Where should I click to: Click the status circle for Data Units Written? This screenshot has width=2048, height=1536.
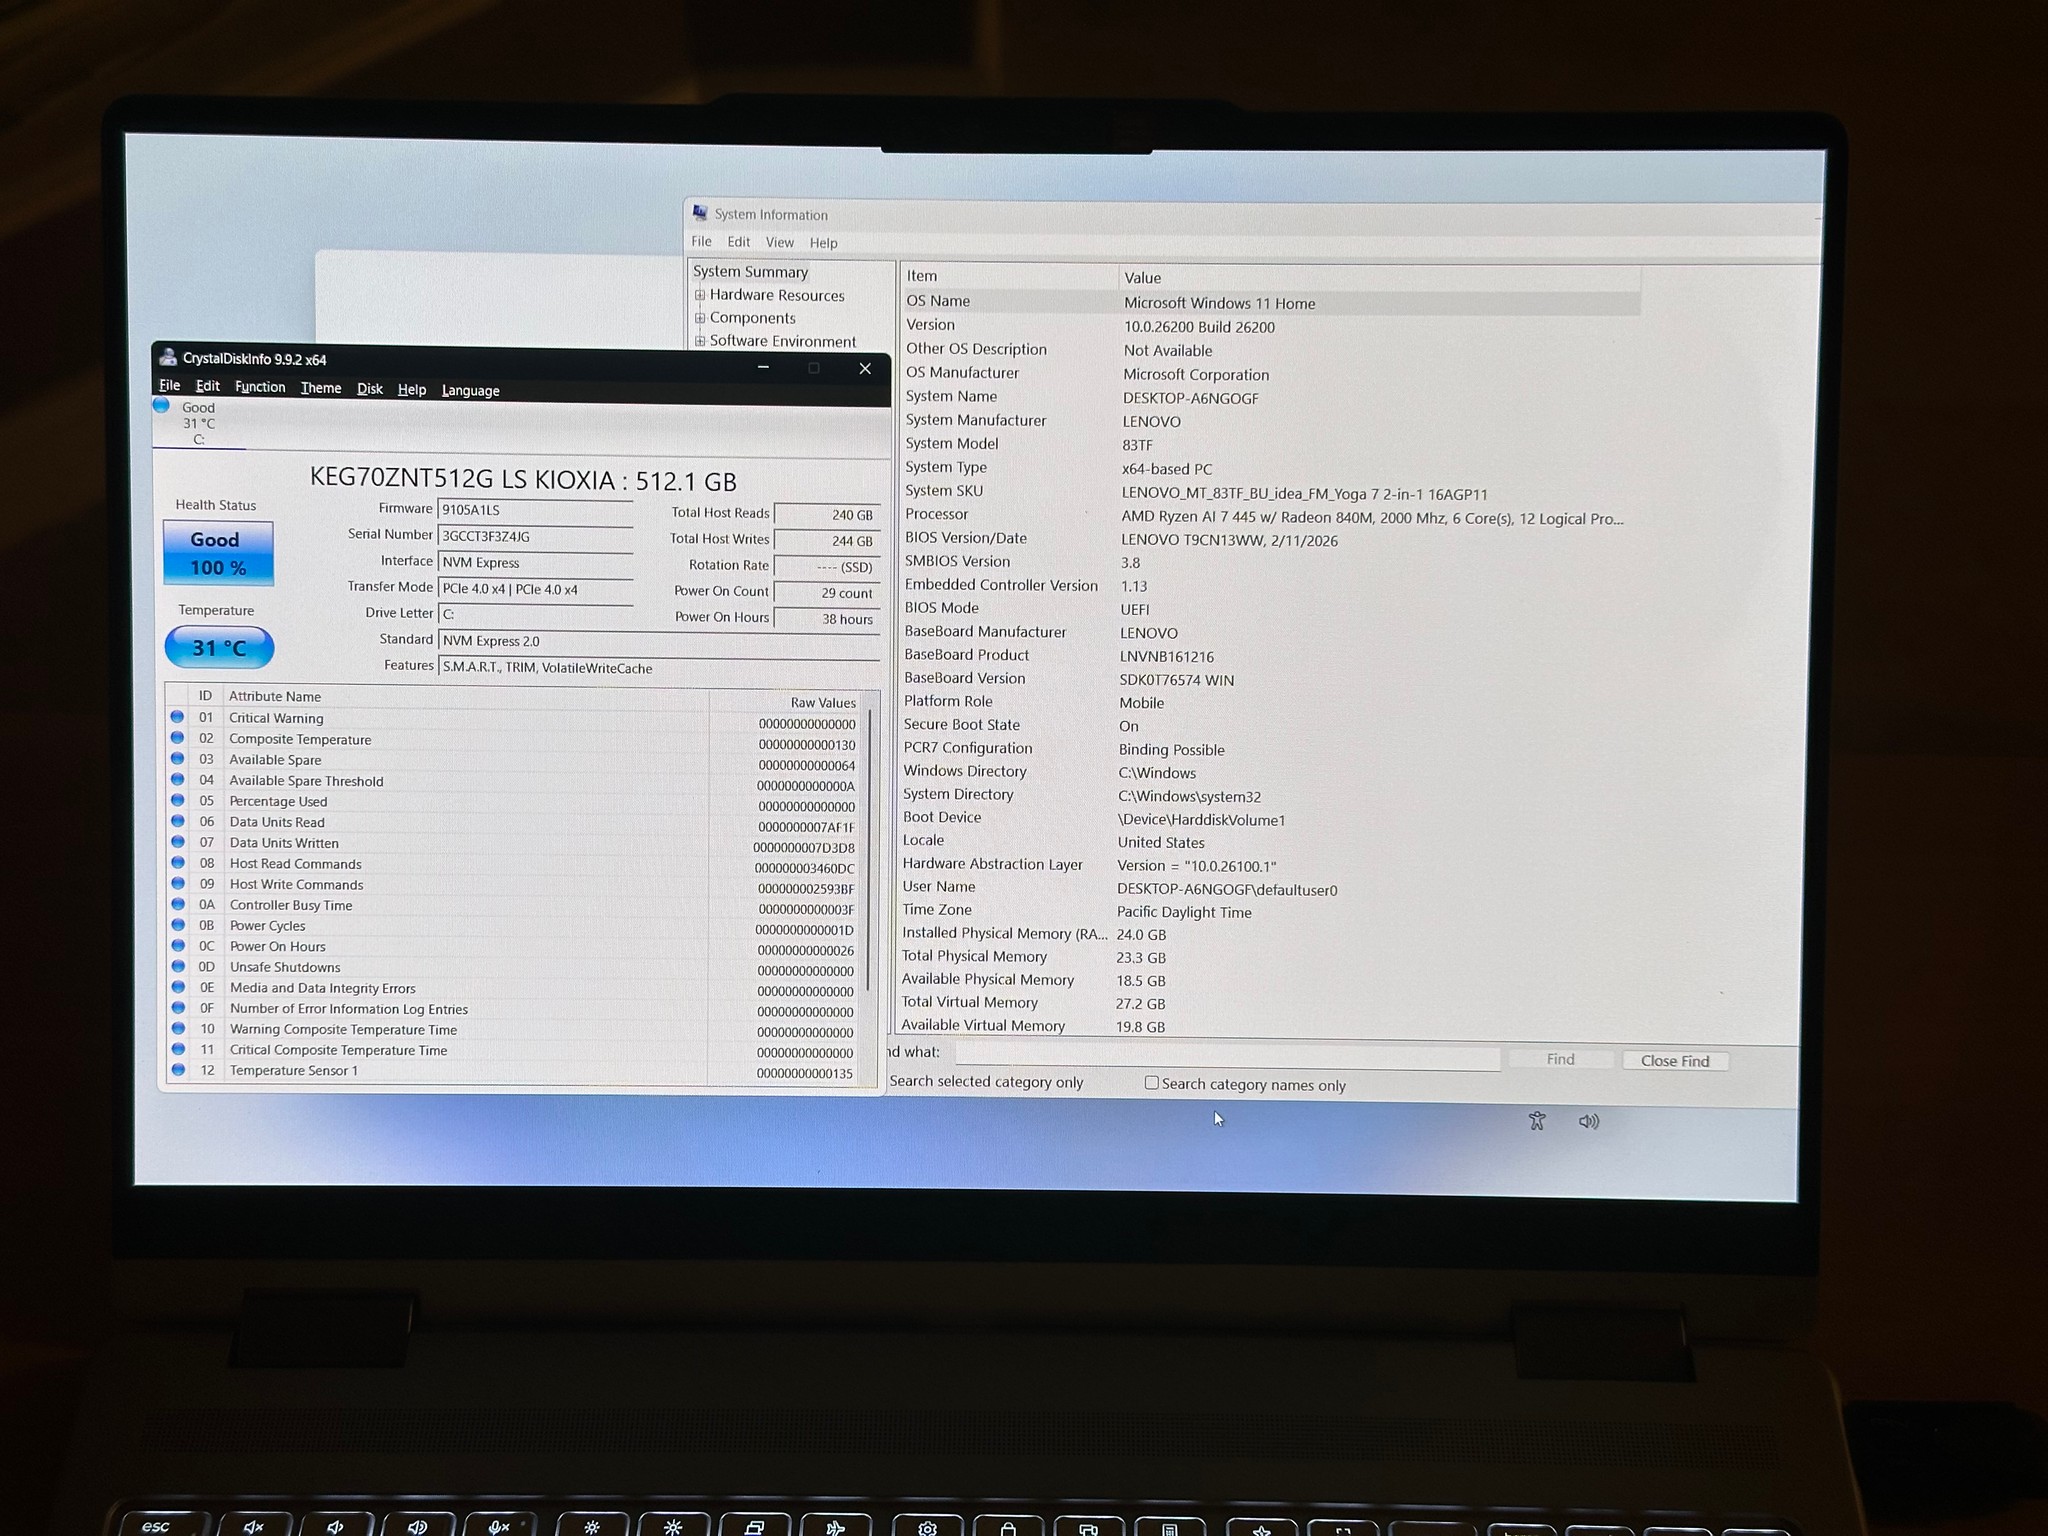click(x=177, y=842)
